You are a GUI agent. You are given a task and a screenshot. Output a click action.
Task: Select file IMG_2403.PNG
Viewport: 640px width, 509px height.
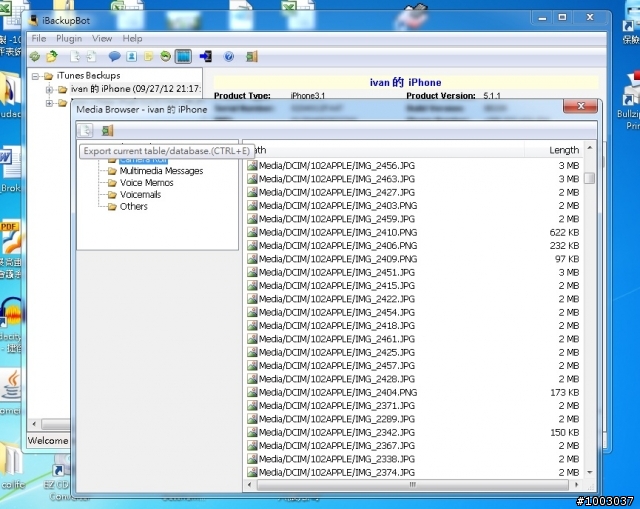click(x=338, y=205)
